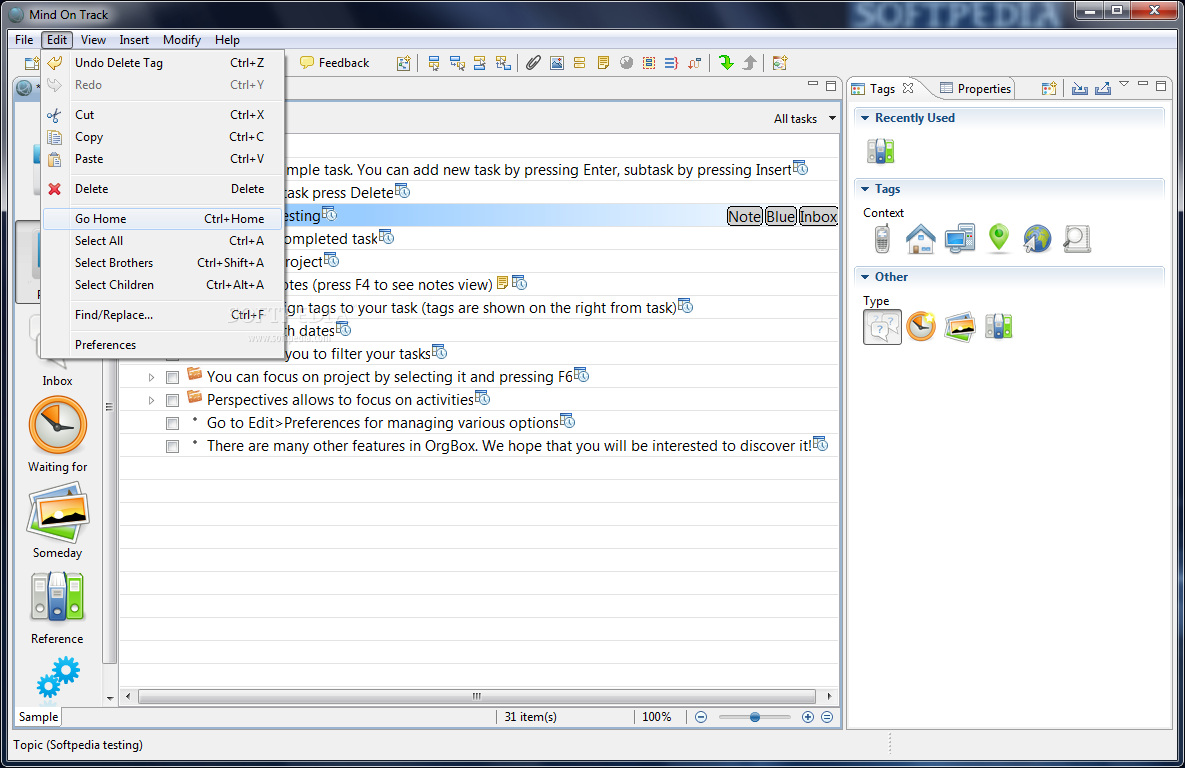Choose Find/Replace from the Edit menu
Viewport: 1185px width, 768px height.
tap(162, 314)
